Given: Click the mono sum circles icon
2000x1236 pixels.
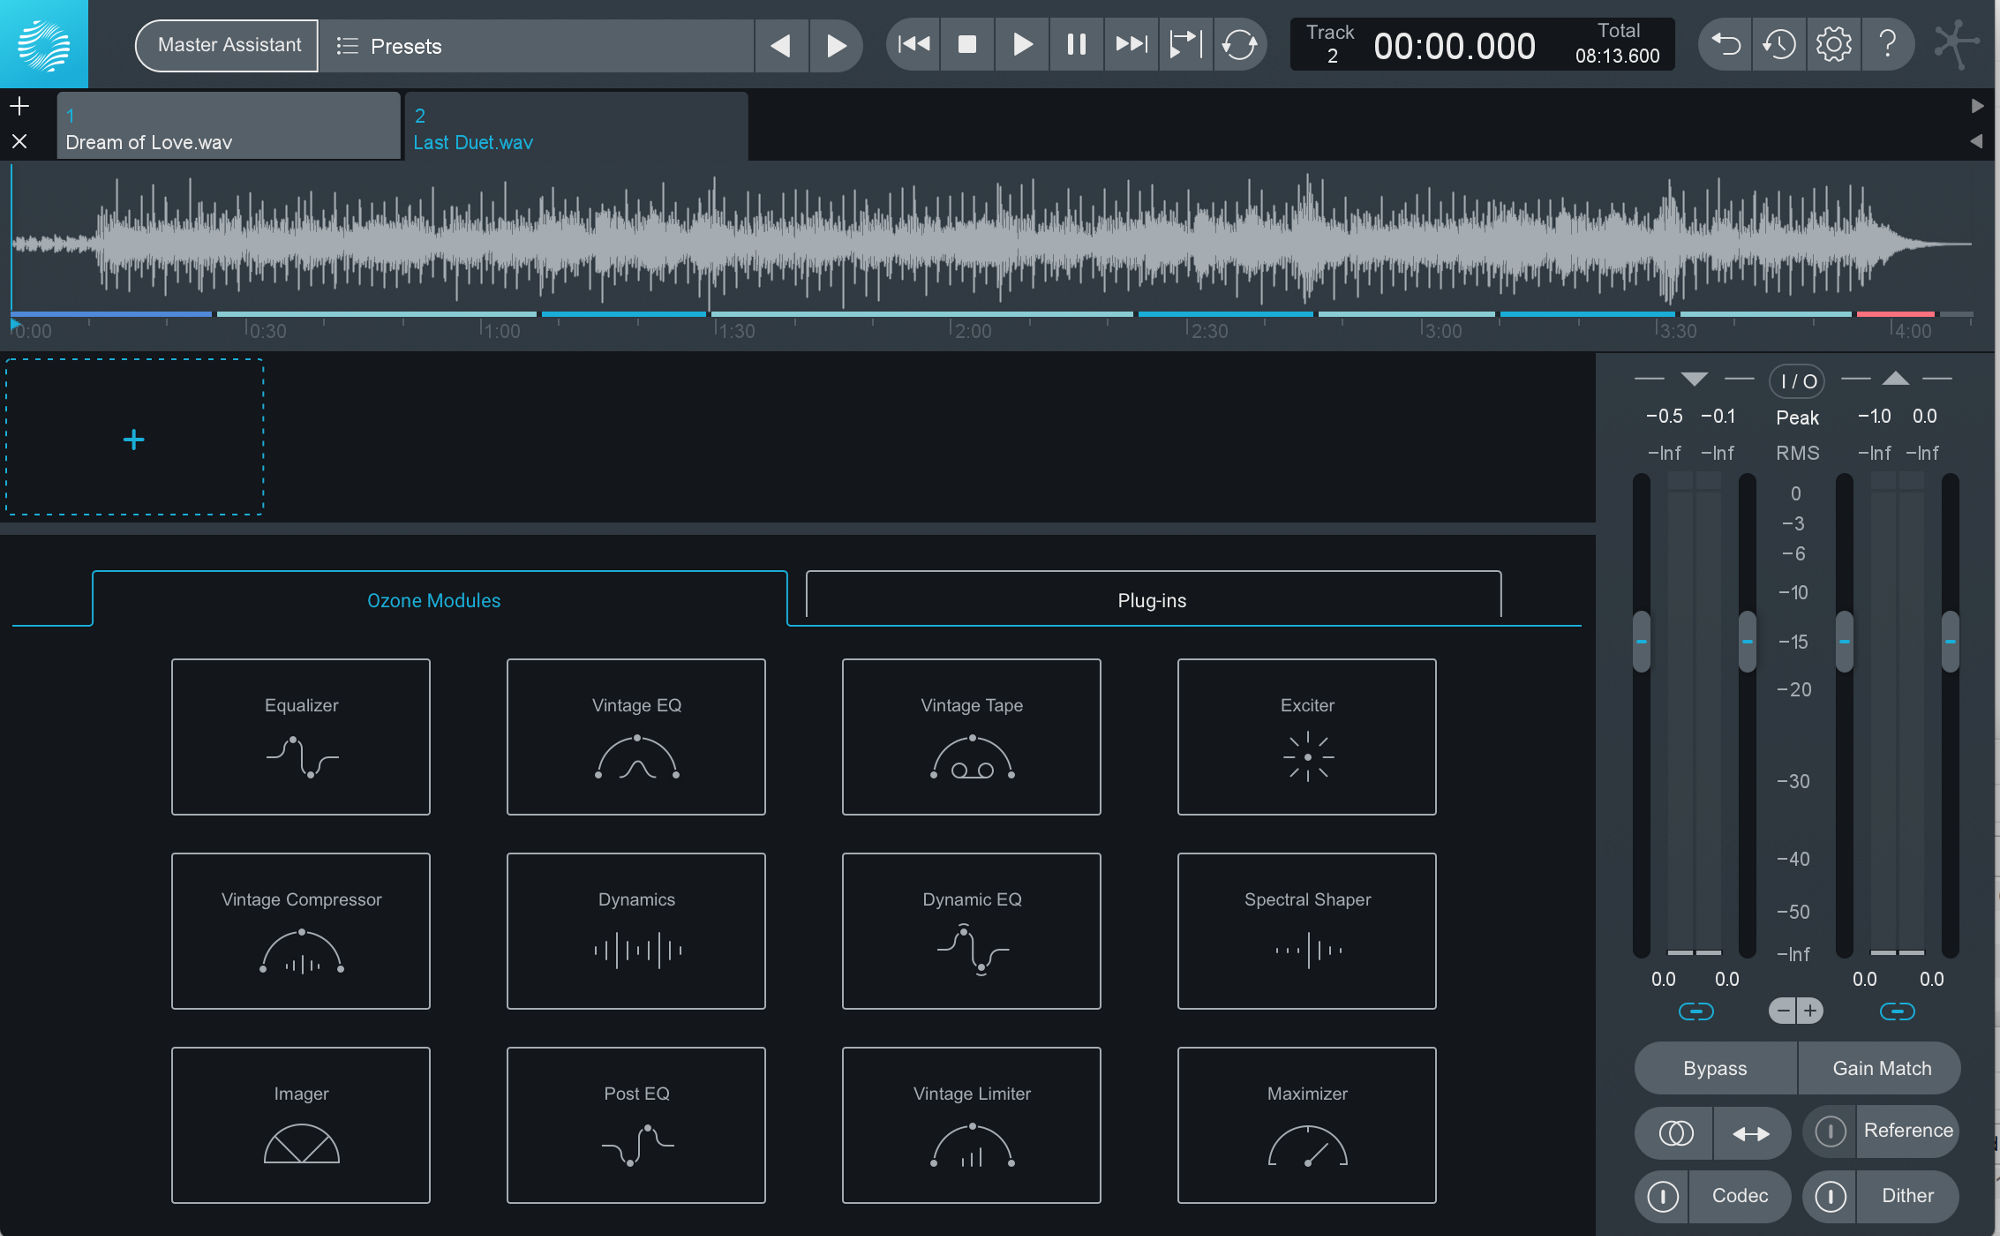Looking at the screenshot, I should pyautogui.click(x=1676, y=1132).
